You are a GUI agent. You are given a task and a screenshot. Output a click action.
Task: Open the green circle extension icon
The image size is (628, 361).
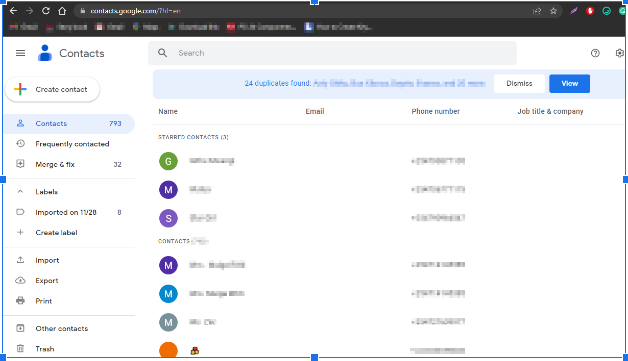606,11
